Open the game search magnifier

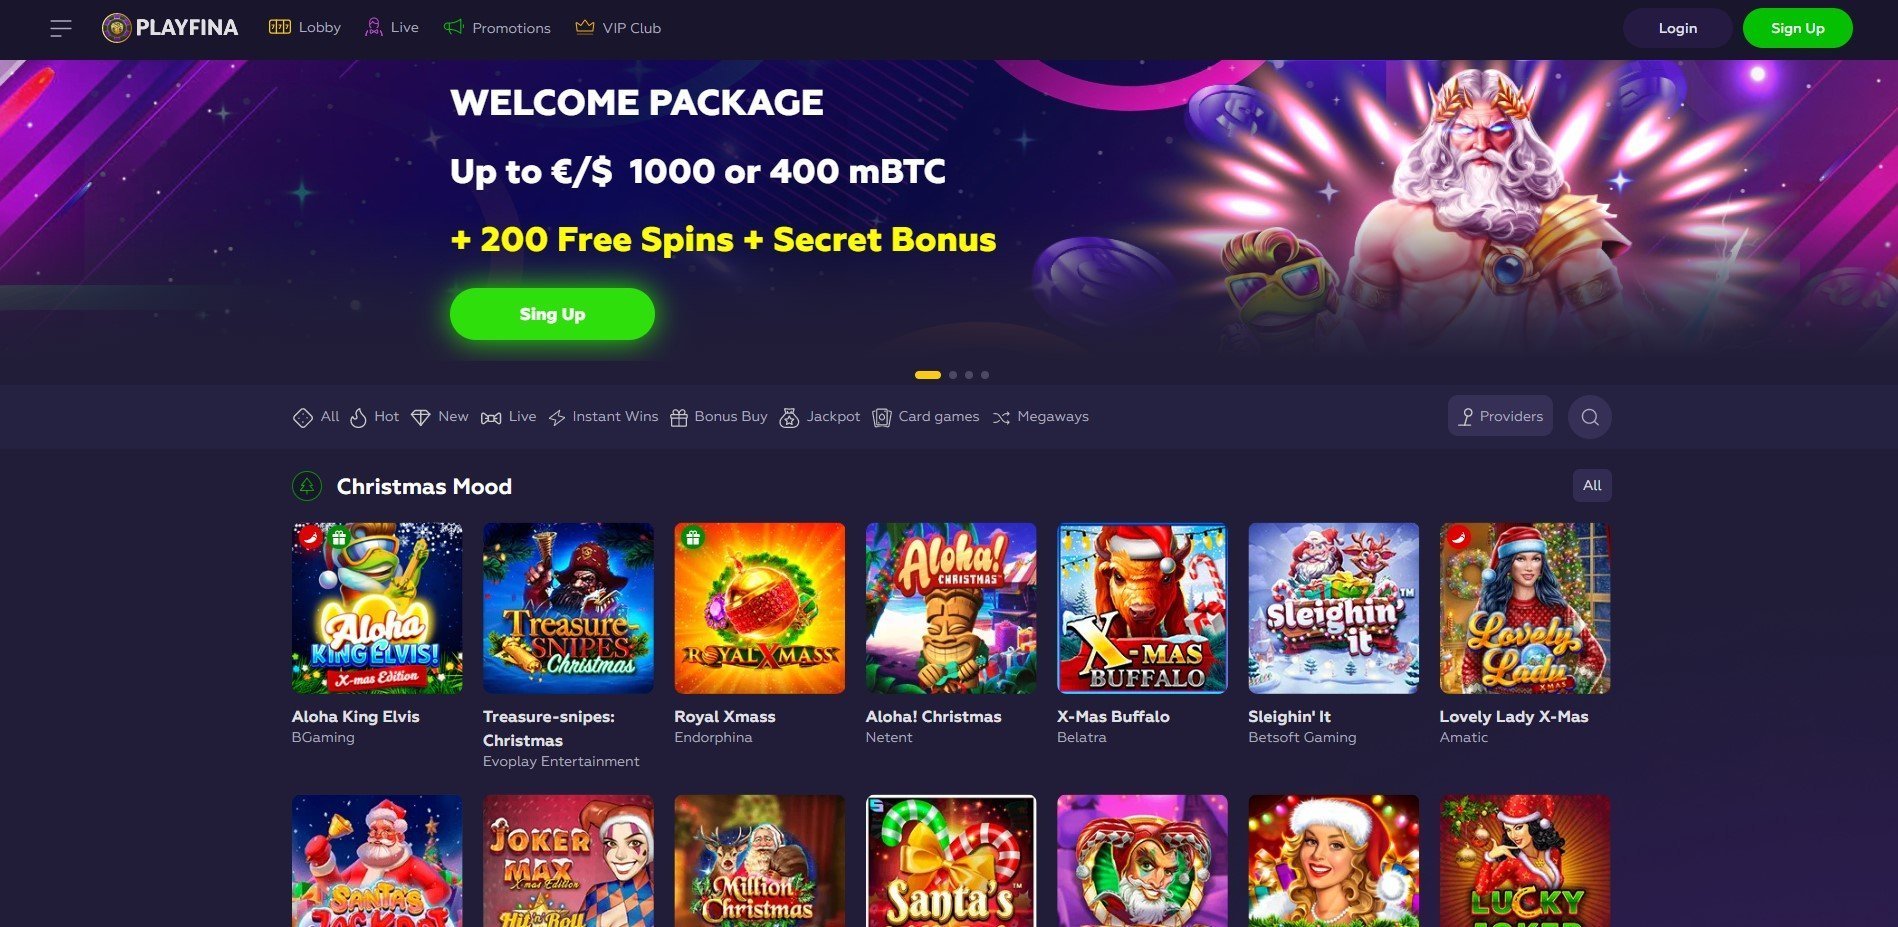pos(1590,417)
